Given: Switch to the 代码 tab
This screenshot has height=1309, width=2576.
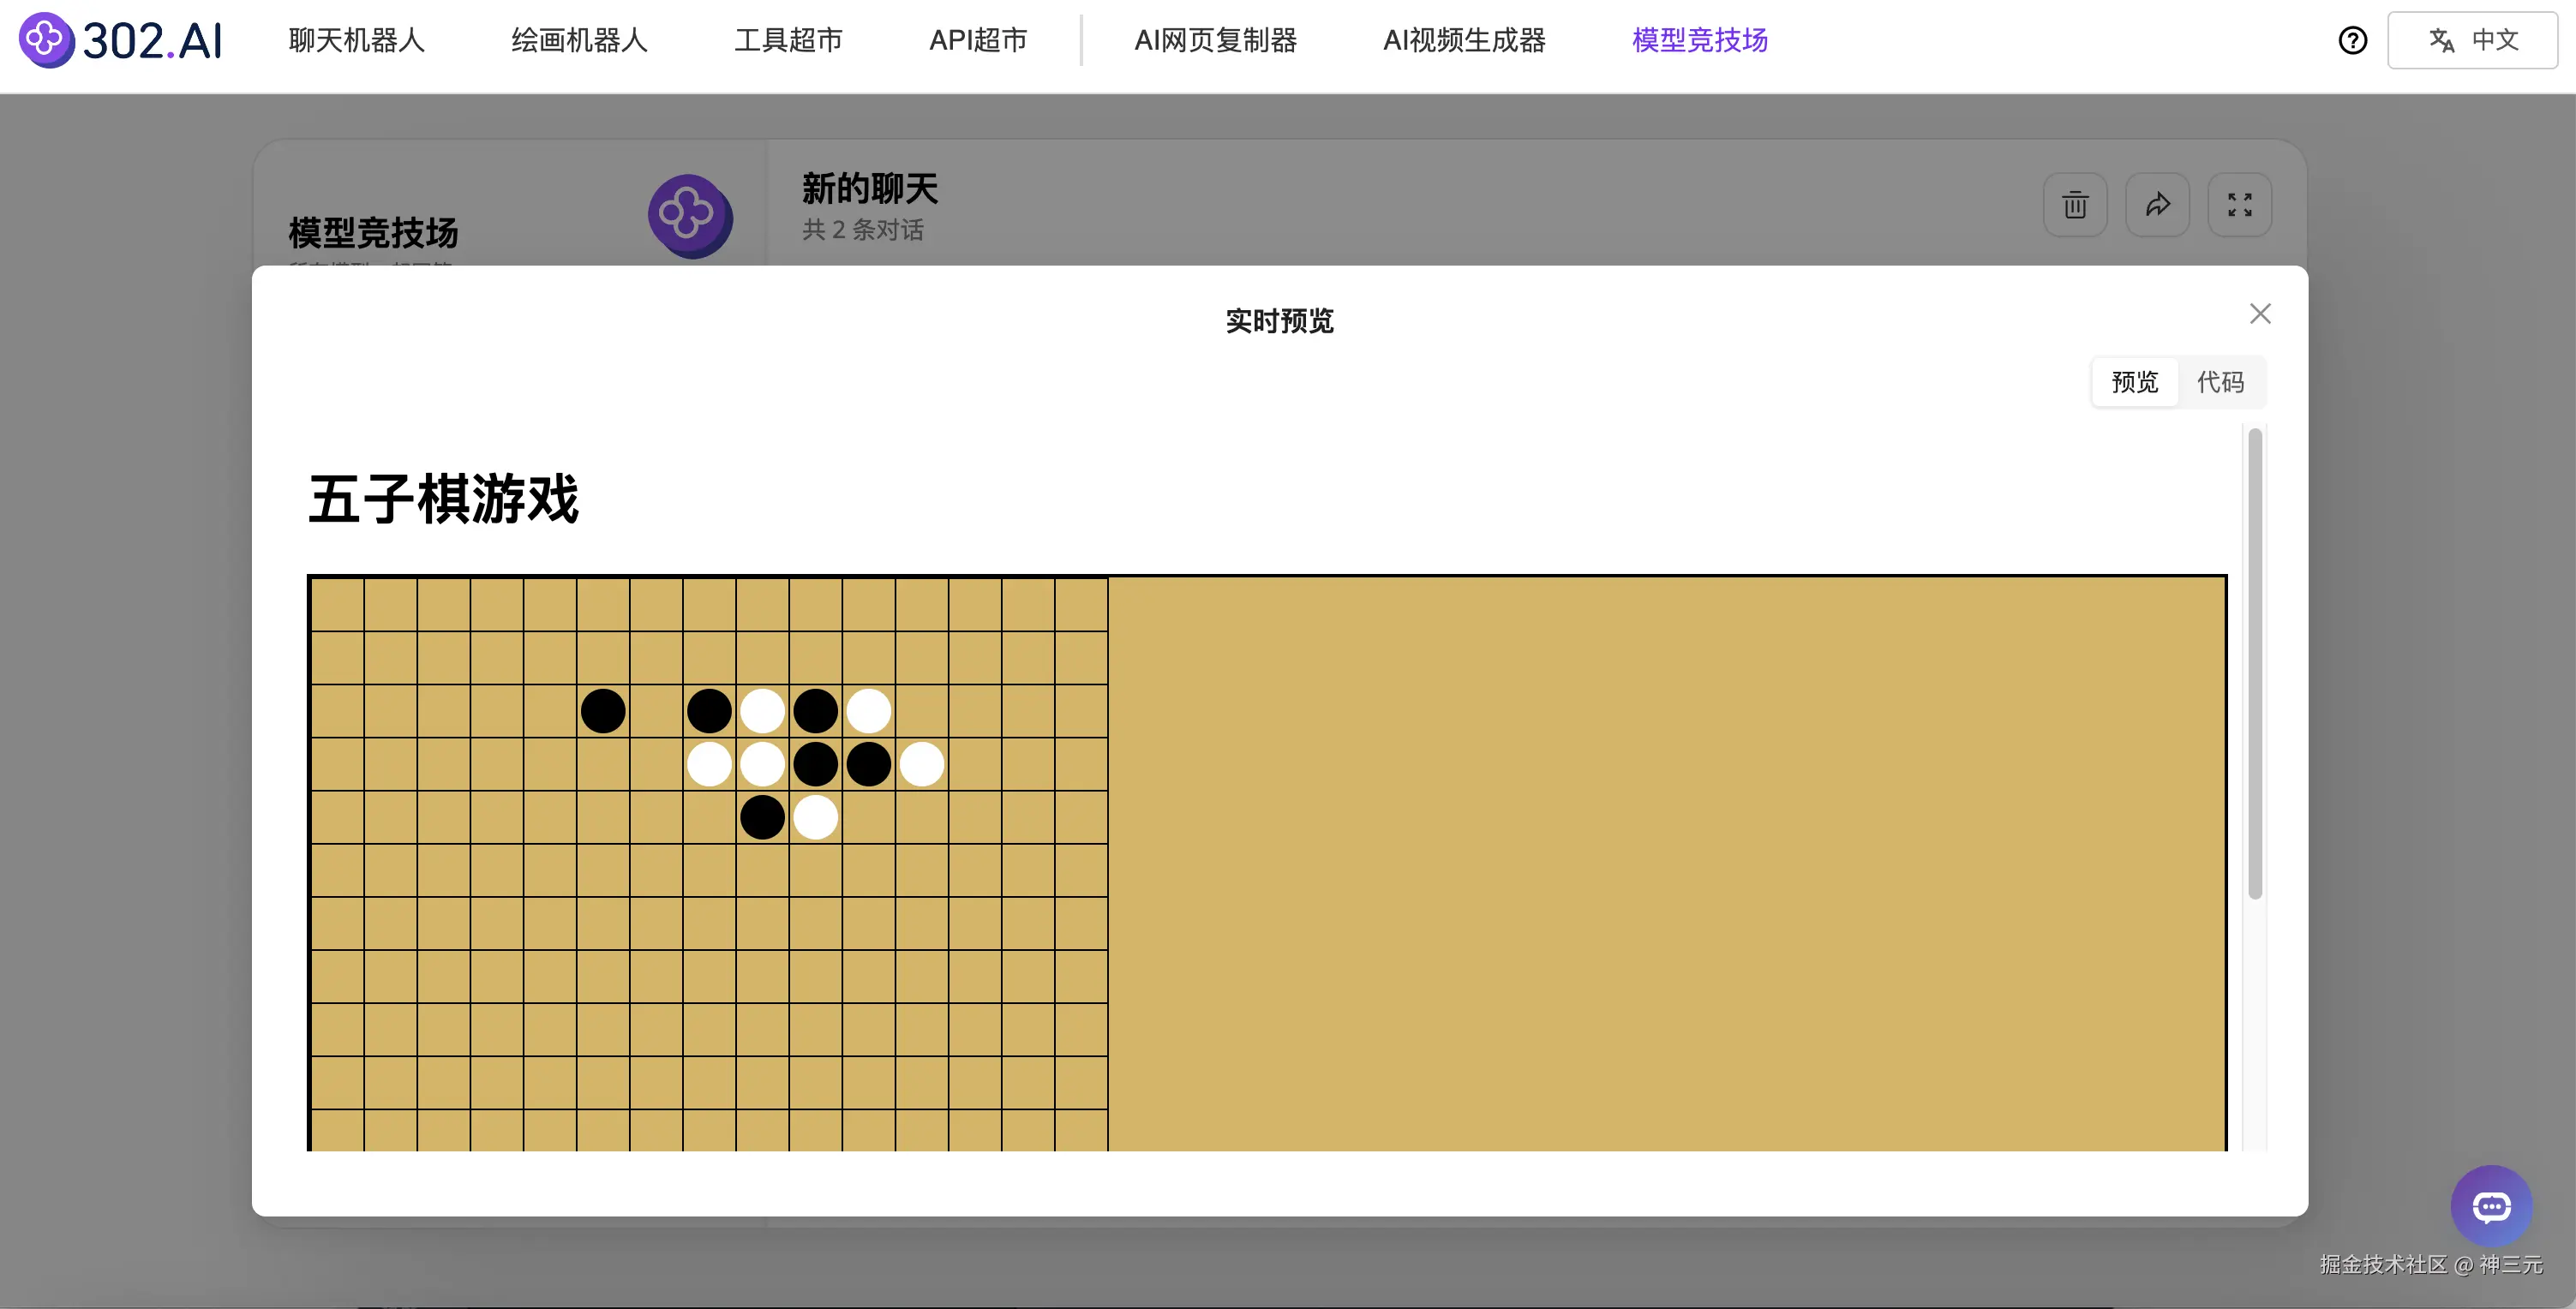Looking at the screenshot, I should click(2220, 382).
